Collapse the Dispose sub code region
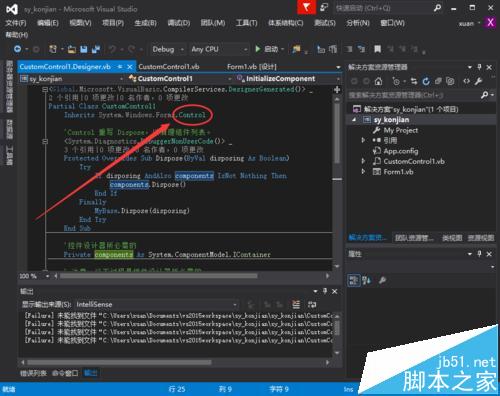The width and height of the screenshot is (500, 396). tap(45, 141)
